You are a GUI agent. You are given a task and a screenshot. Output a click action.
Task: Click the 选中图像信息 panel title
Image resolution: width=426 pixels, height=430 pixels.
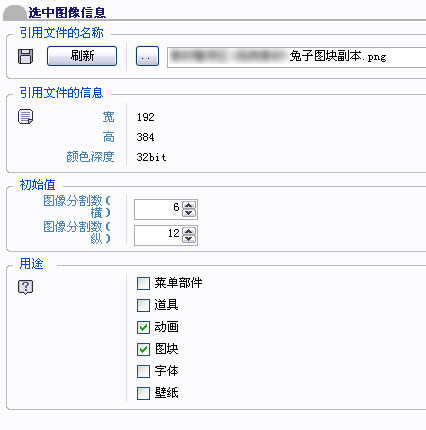click(x=67, y=13)
